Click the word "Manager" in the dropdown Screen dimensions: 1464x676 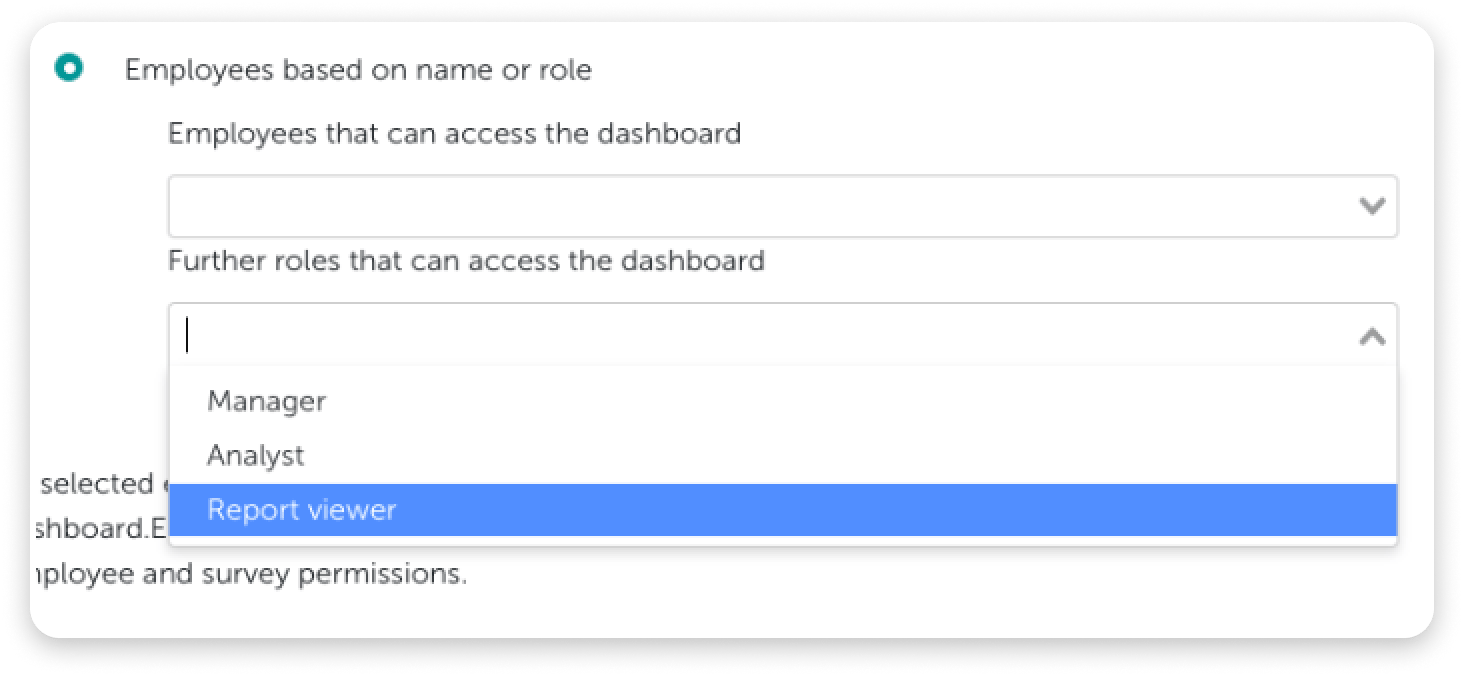click(266, 402)
